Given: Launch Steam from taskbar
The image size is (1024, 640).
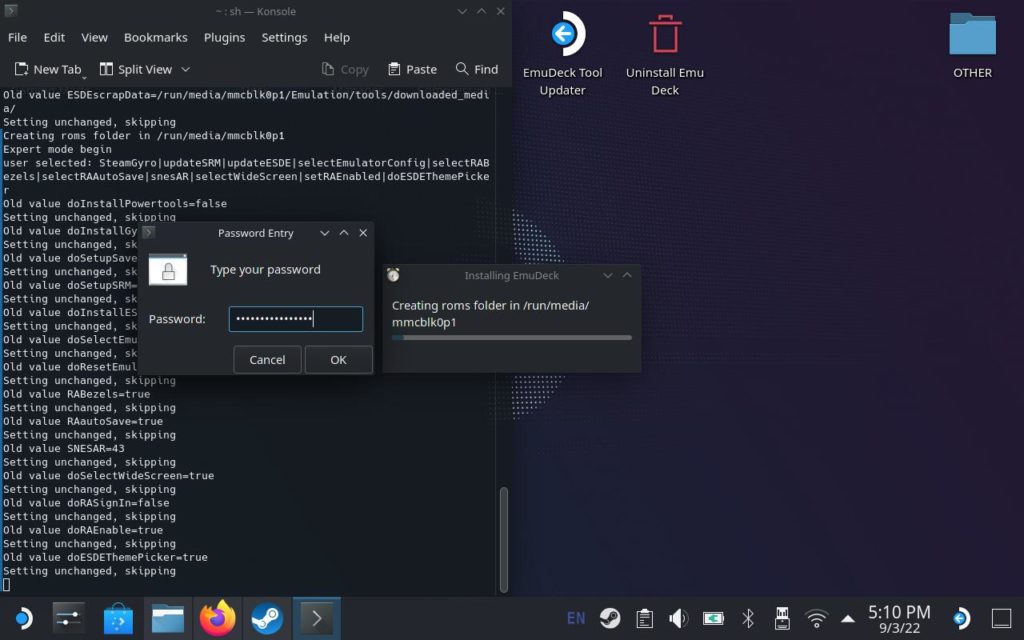Looking at the screenshot, I should (267, 618).
